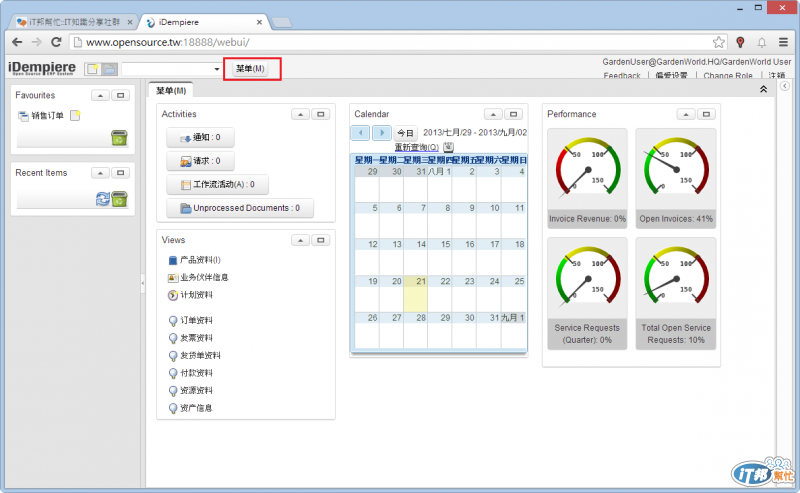Viewport: 800px width, 493px height.
Task: Click the 工作流活动(A) : 0 button
Action: pos(217,184)
